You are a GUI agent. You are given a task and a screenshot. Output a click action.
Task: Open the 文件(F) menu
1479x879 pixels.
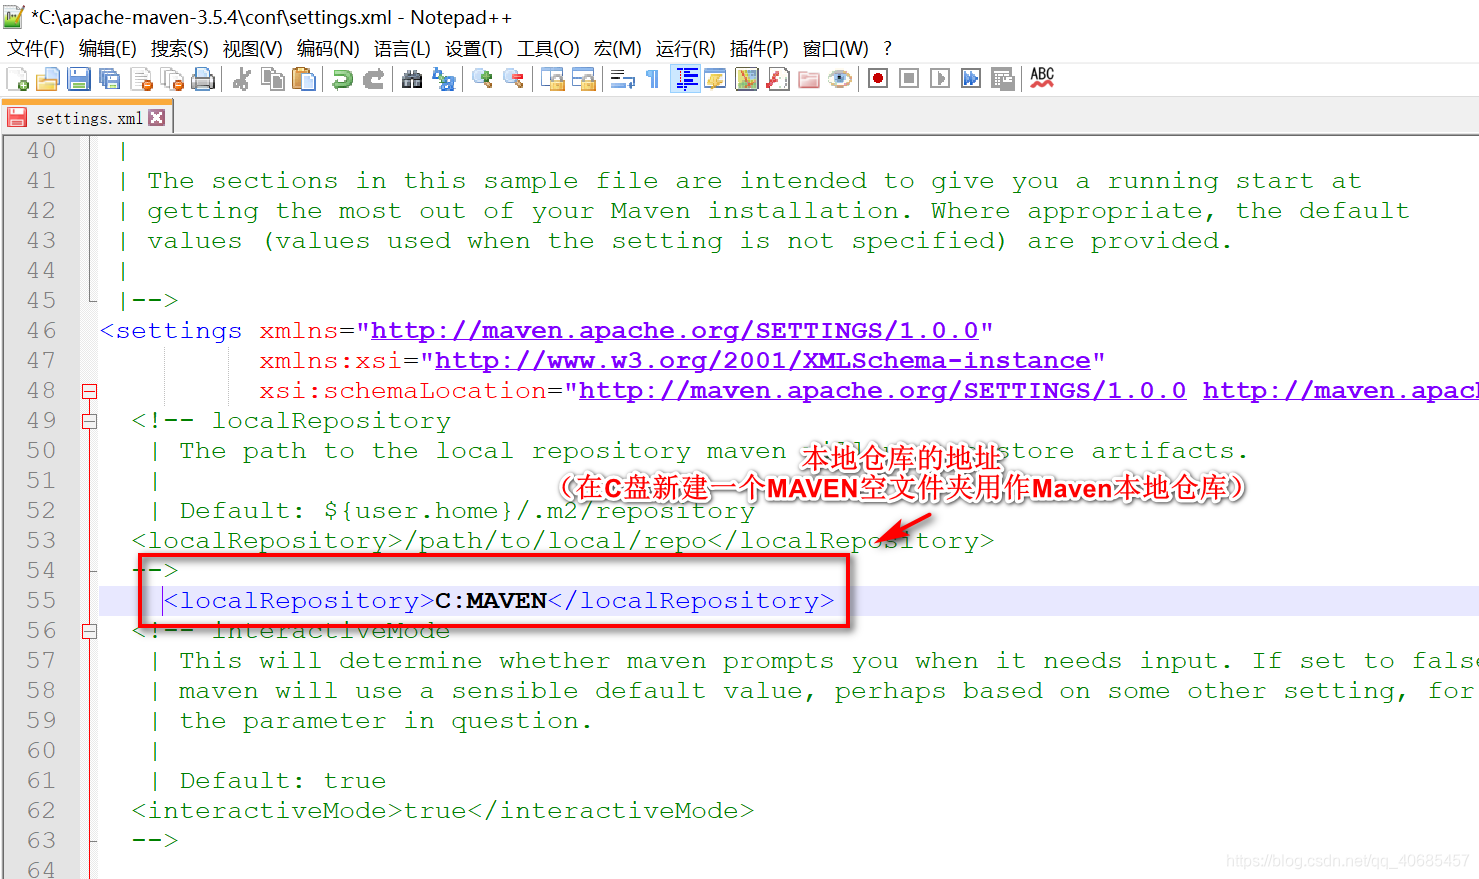click(36, 49)
